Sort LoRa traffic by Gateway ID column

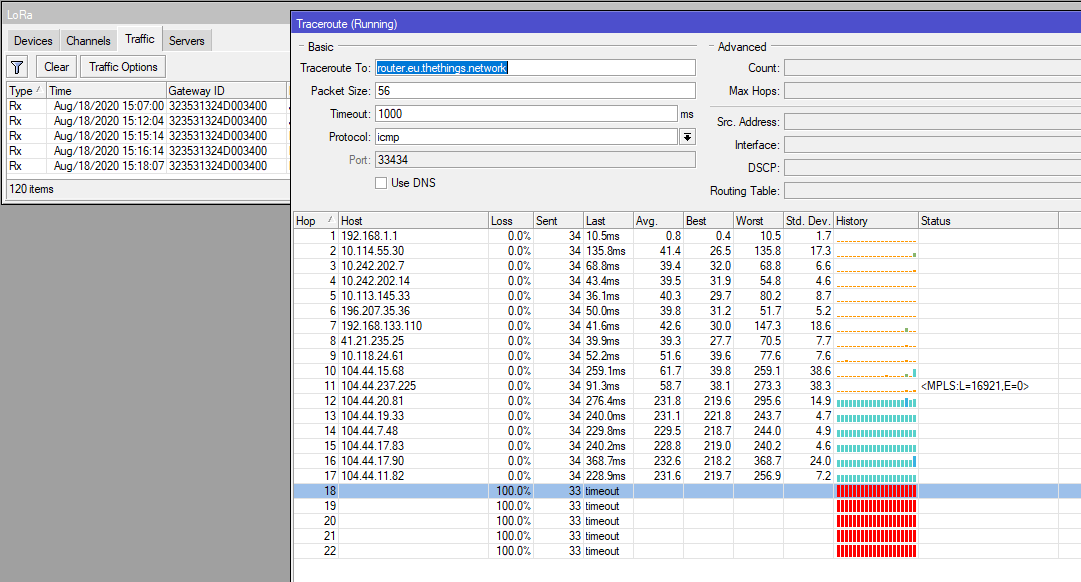[226, 90]
